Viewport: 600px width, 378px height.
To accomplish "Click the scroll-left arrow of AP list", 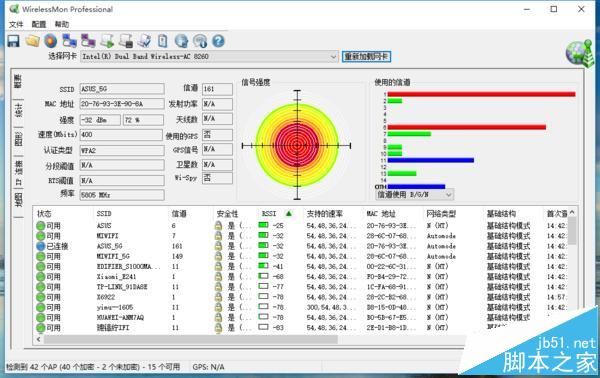I will pos(39,339).
